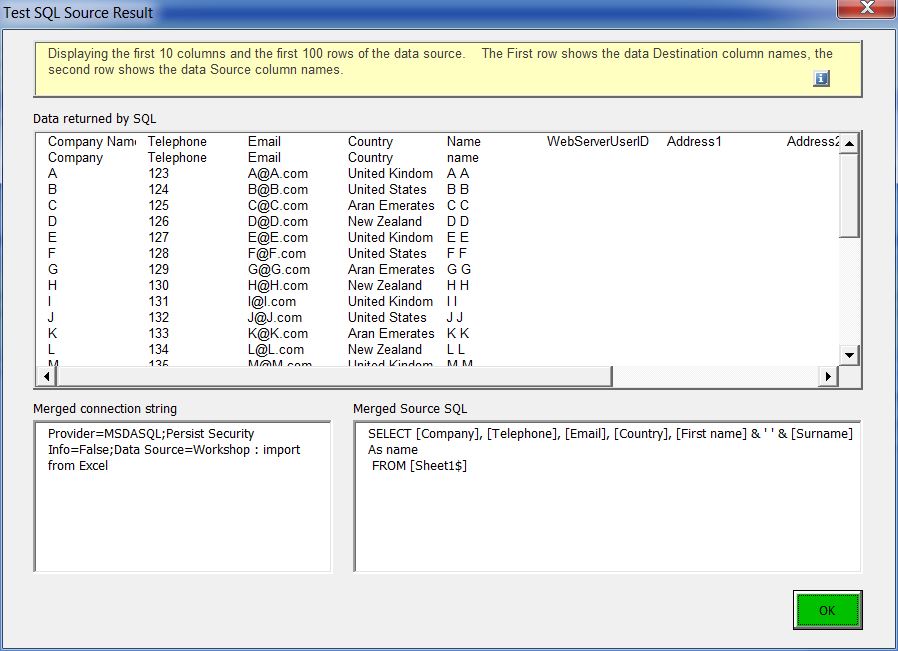Image resolution: width=898 pixels, height=651 pixels.
Task: Click inside the Merged connection string box
Action: tap(180, 500)
